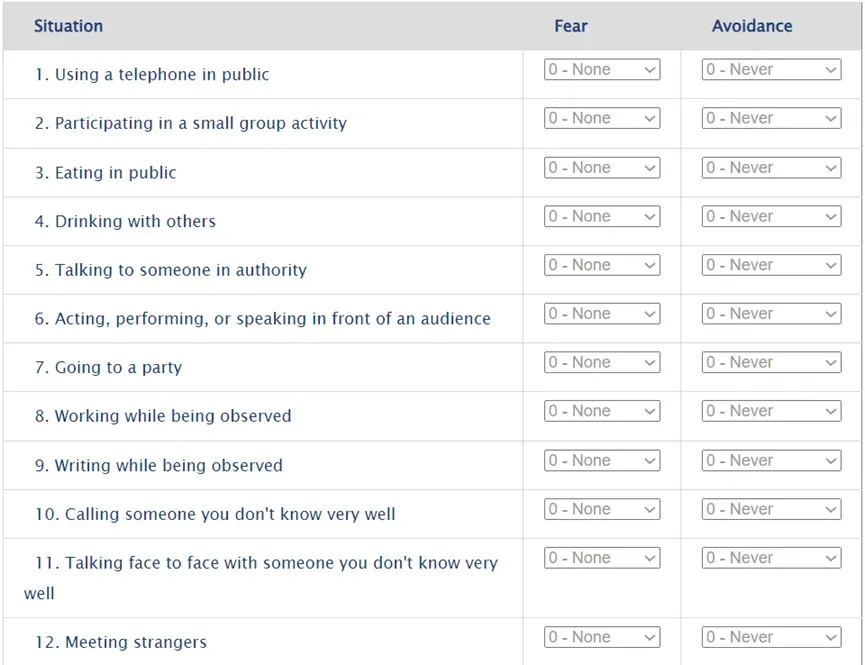Viewport: 865px width, 665px height.
Task: Expand Fear dropdown for calling someone unfamiliar
Action: pos(602,509)
